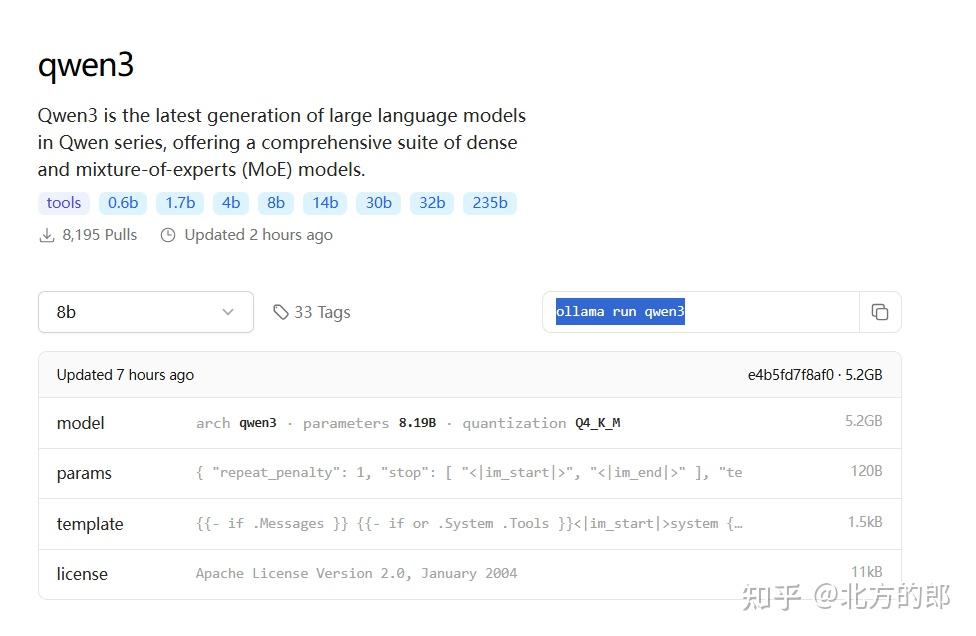Select the tools tag
The height and width of the screenshot is (636, 976).
pos(64,203)
